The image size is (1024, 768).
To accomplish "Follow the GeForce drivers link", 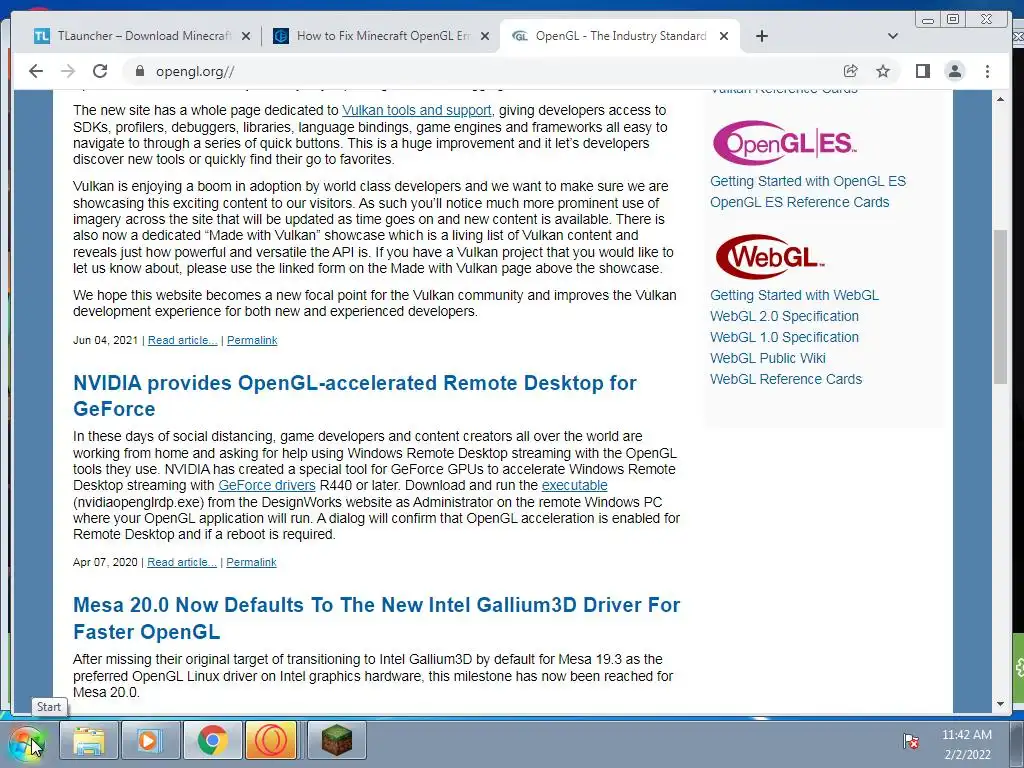I will point(266,485).
